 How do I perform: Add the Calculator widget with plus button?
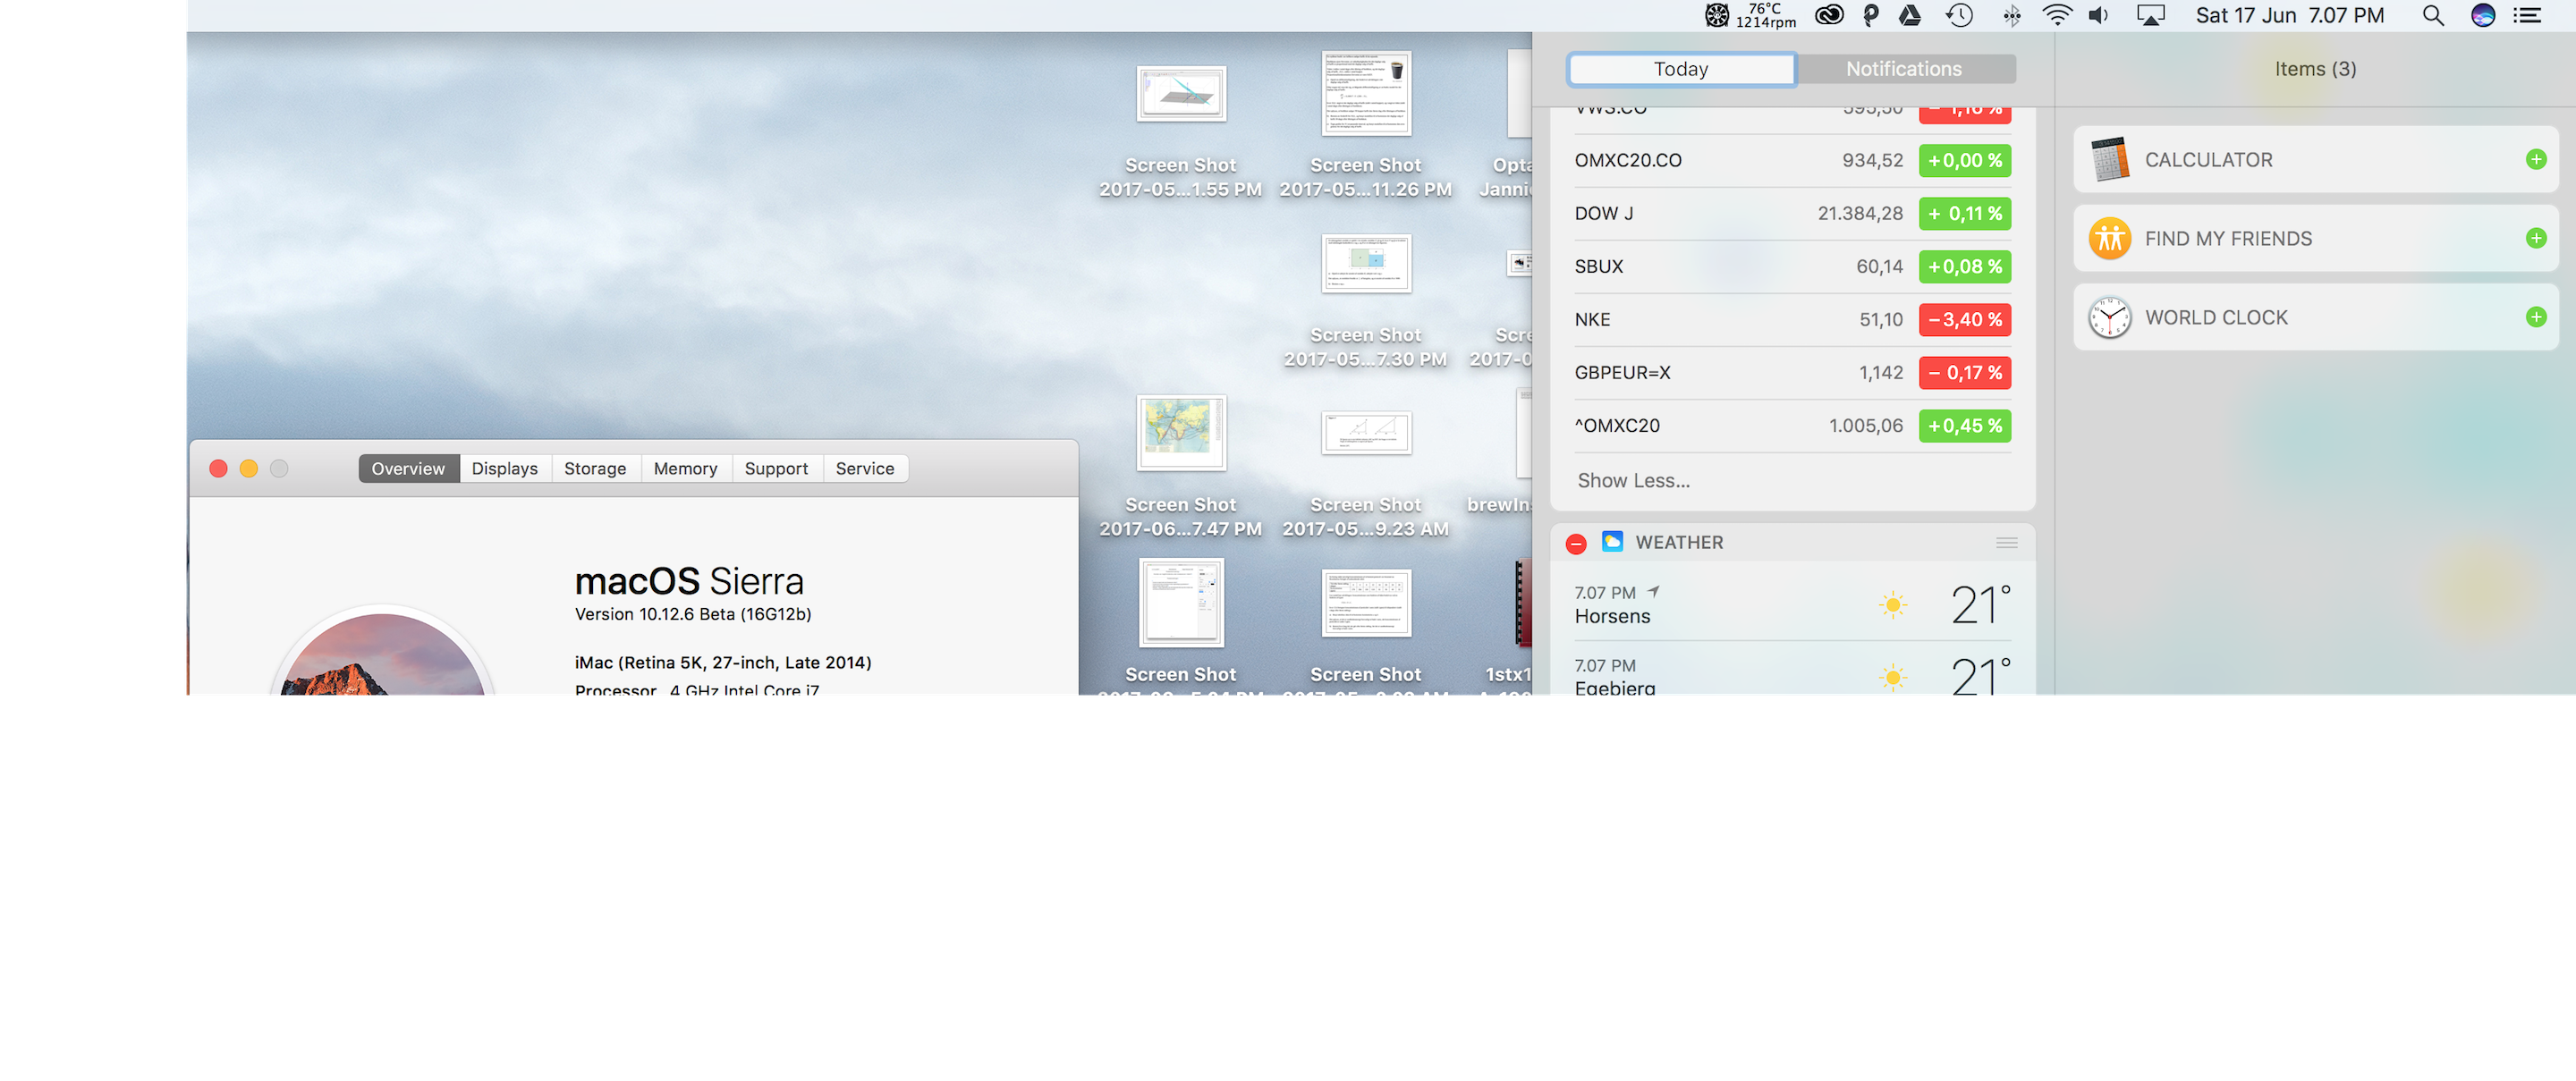(2536, 159)
